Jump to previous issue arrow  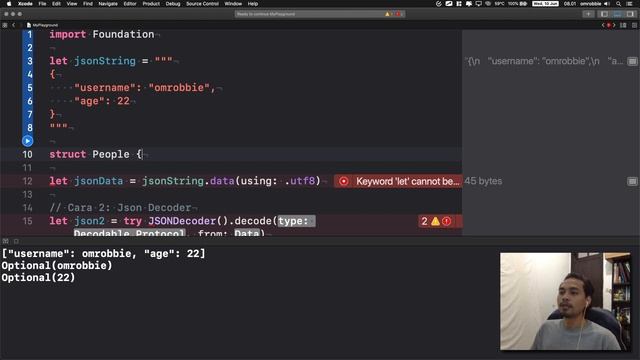603,25
